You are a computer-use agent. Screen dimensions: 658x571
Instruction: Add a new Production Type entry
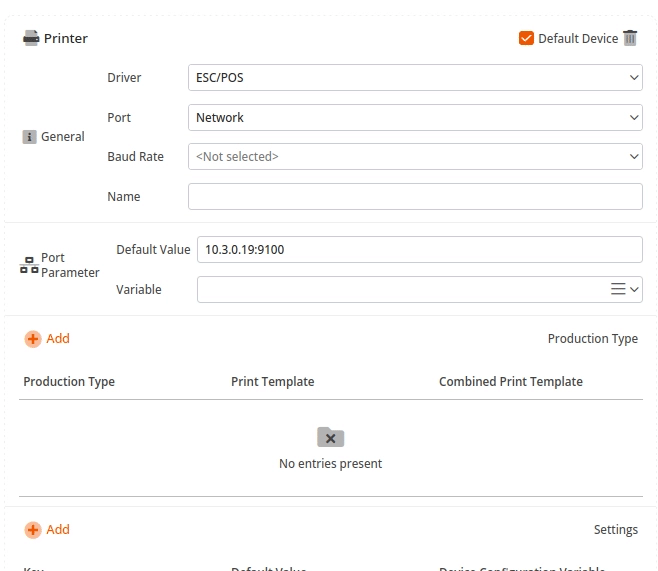coord(57,339)
